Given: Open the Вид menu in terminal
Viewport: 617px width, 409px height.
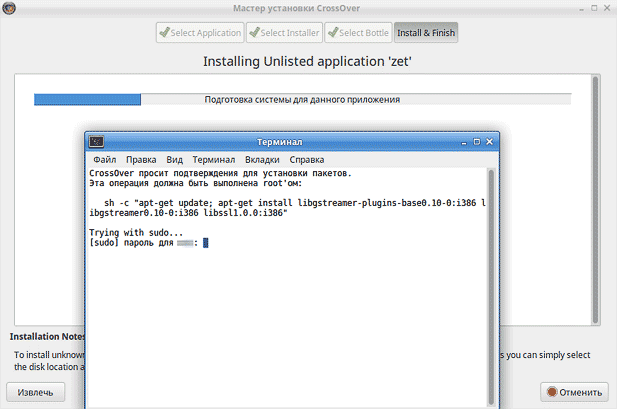Looking at the screenshot, I should (x=174, y=160).
